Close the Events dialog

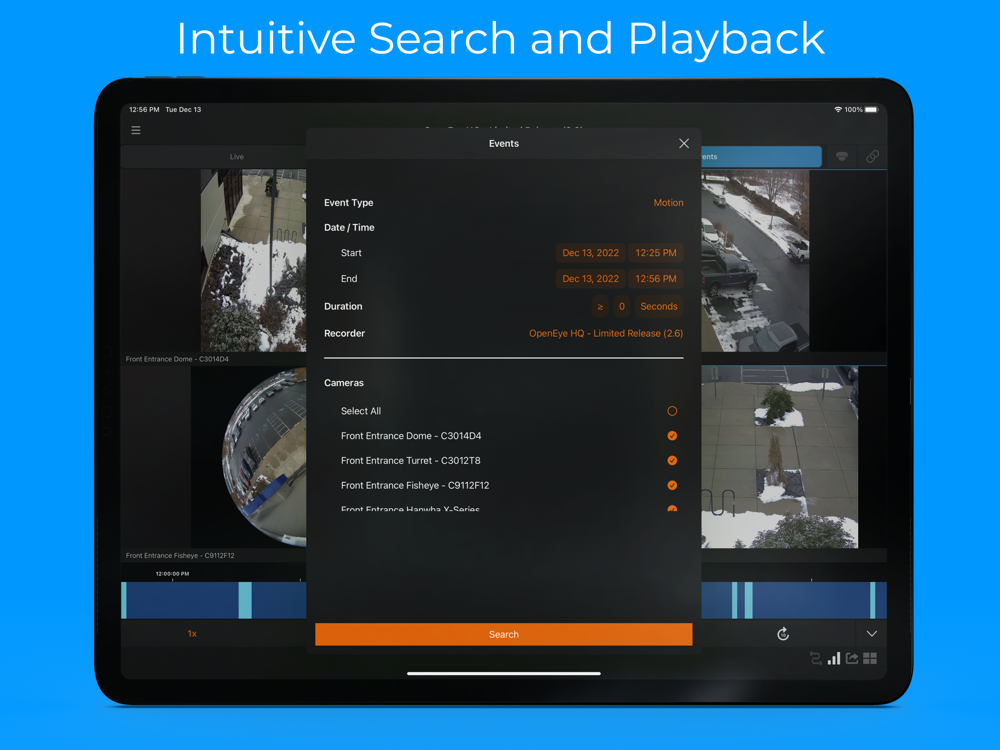[684, 143]
